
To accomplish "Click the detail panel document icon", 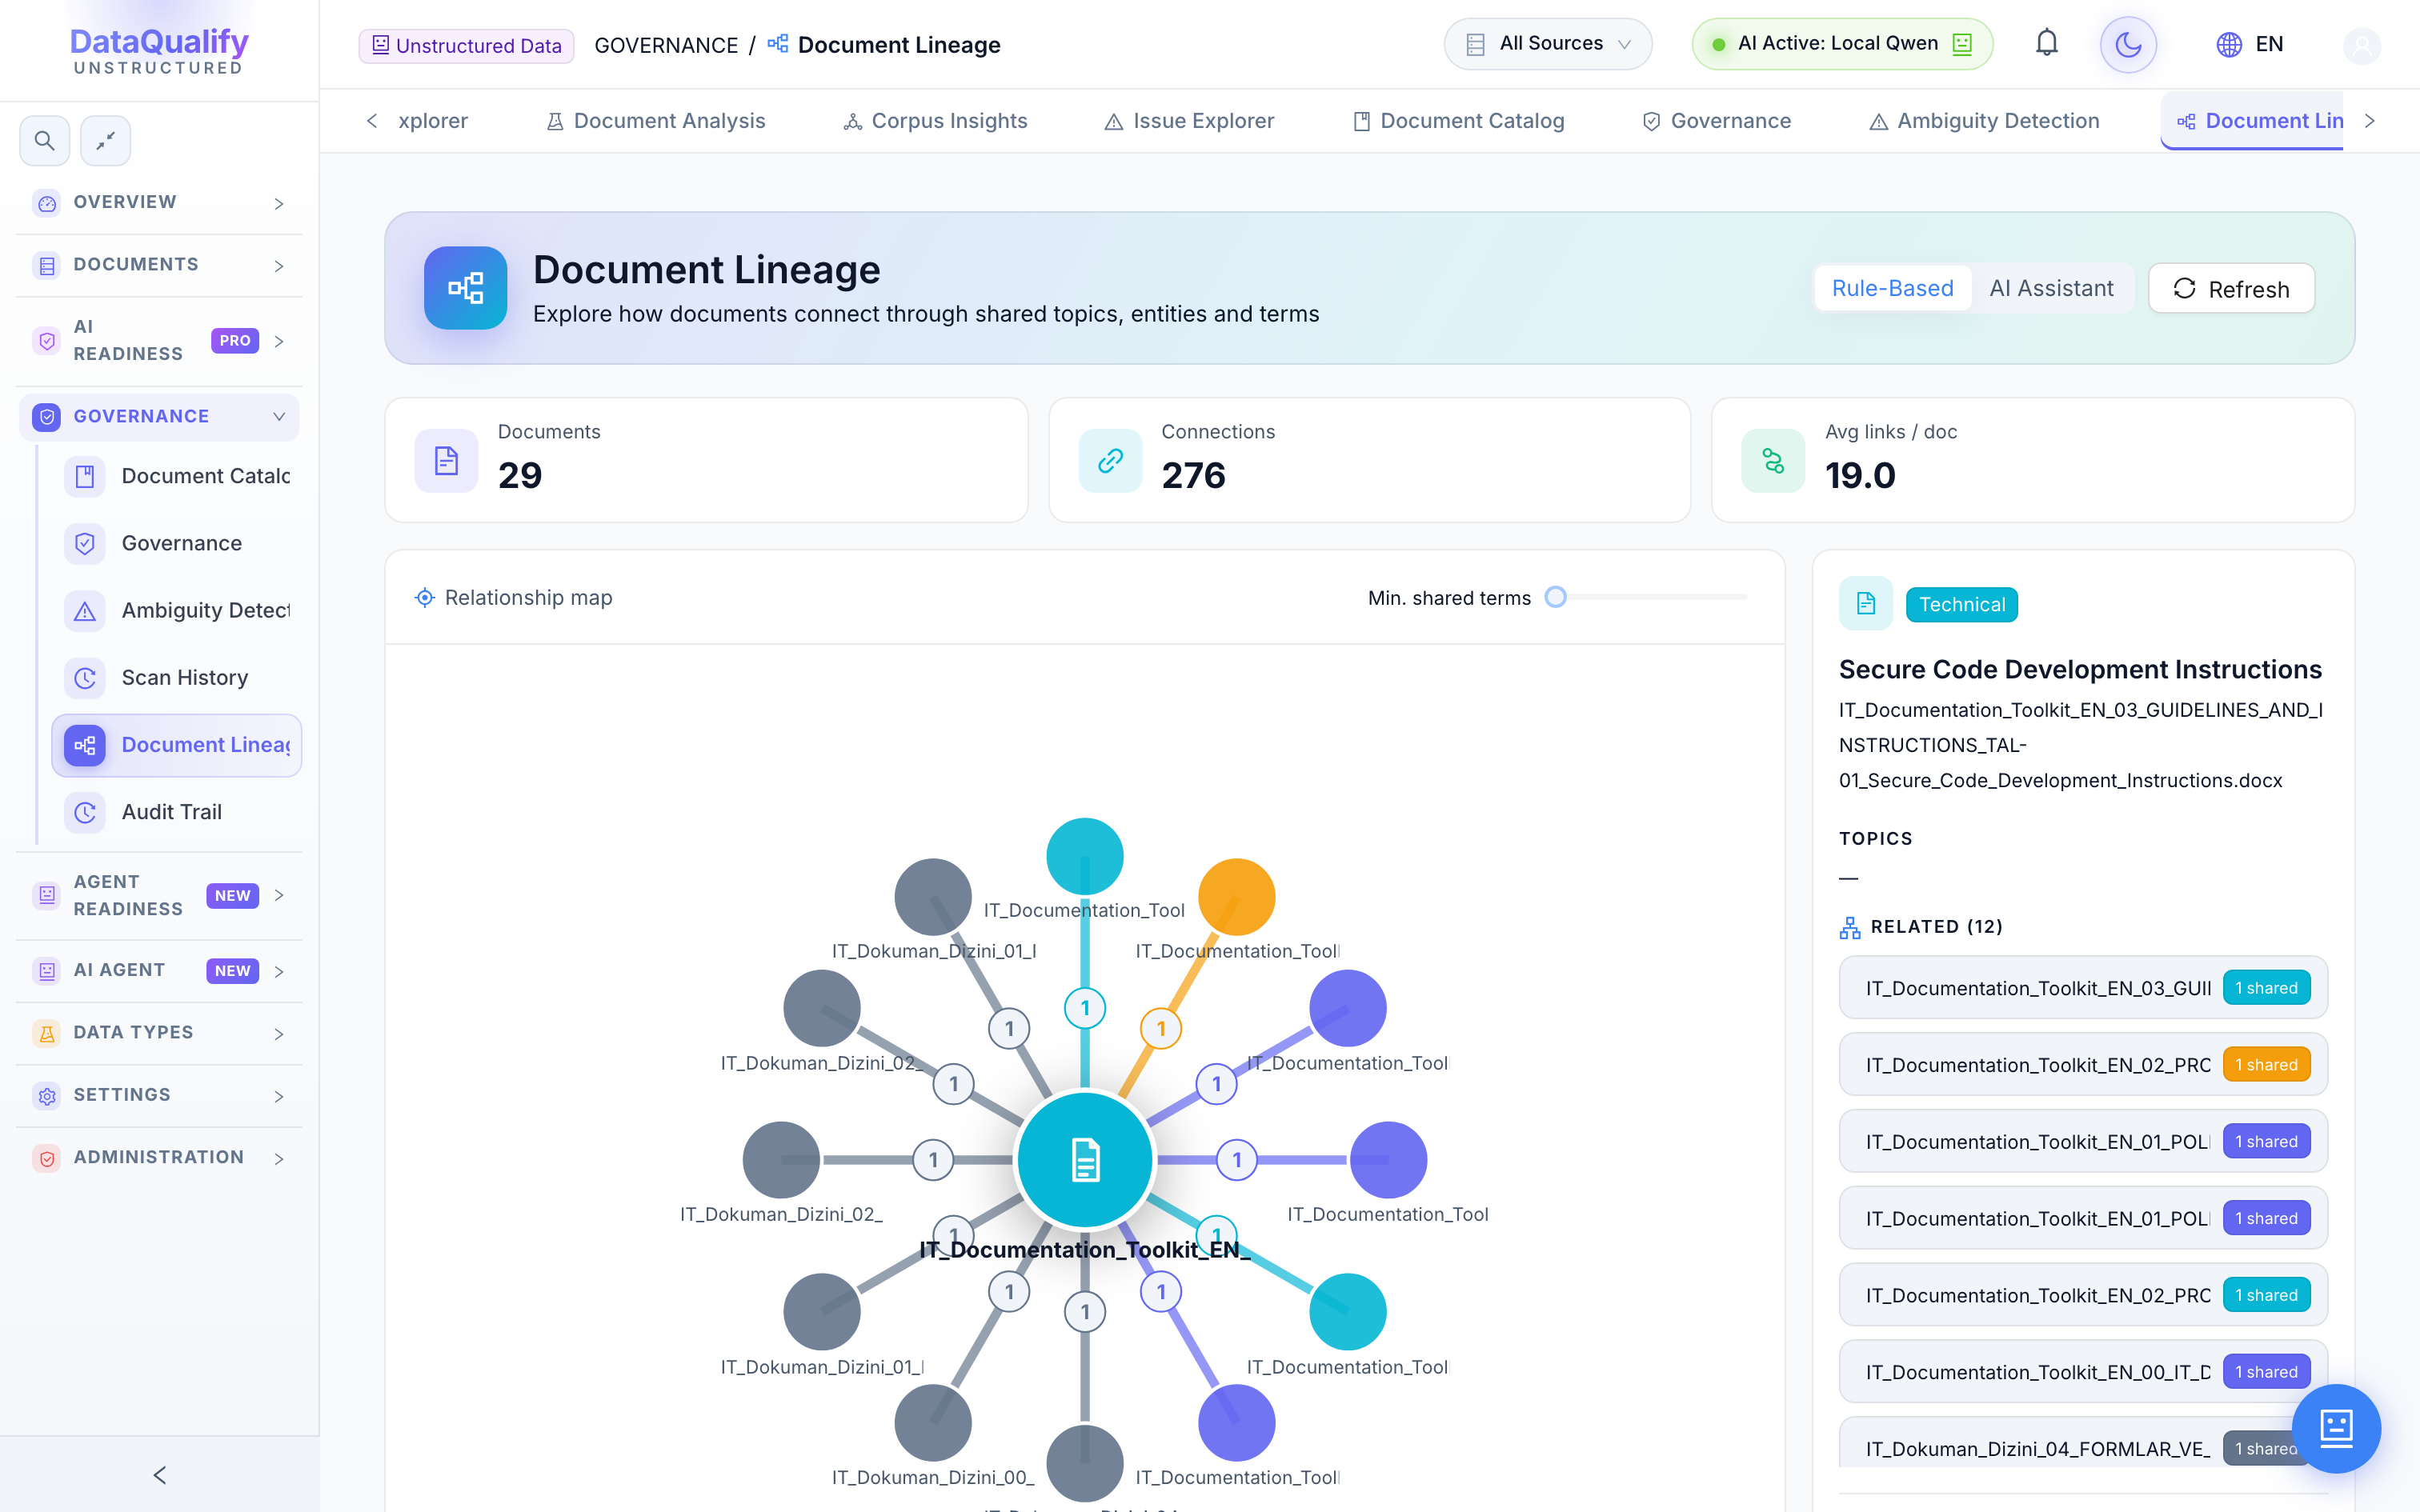I will [1865, 603].
